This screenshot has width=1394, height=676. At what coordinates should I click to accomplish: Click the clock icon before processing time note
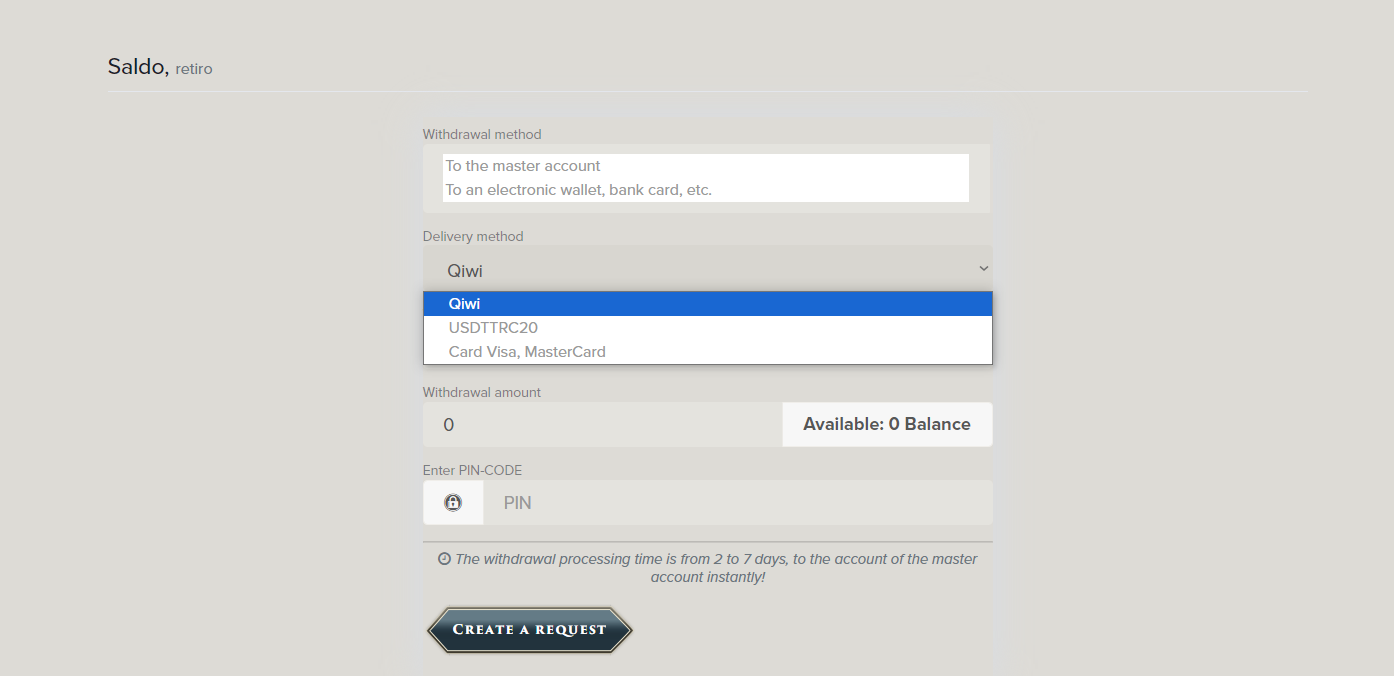tap(444, 559)
